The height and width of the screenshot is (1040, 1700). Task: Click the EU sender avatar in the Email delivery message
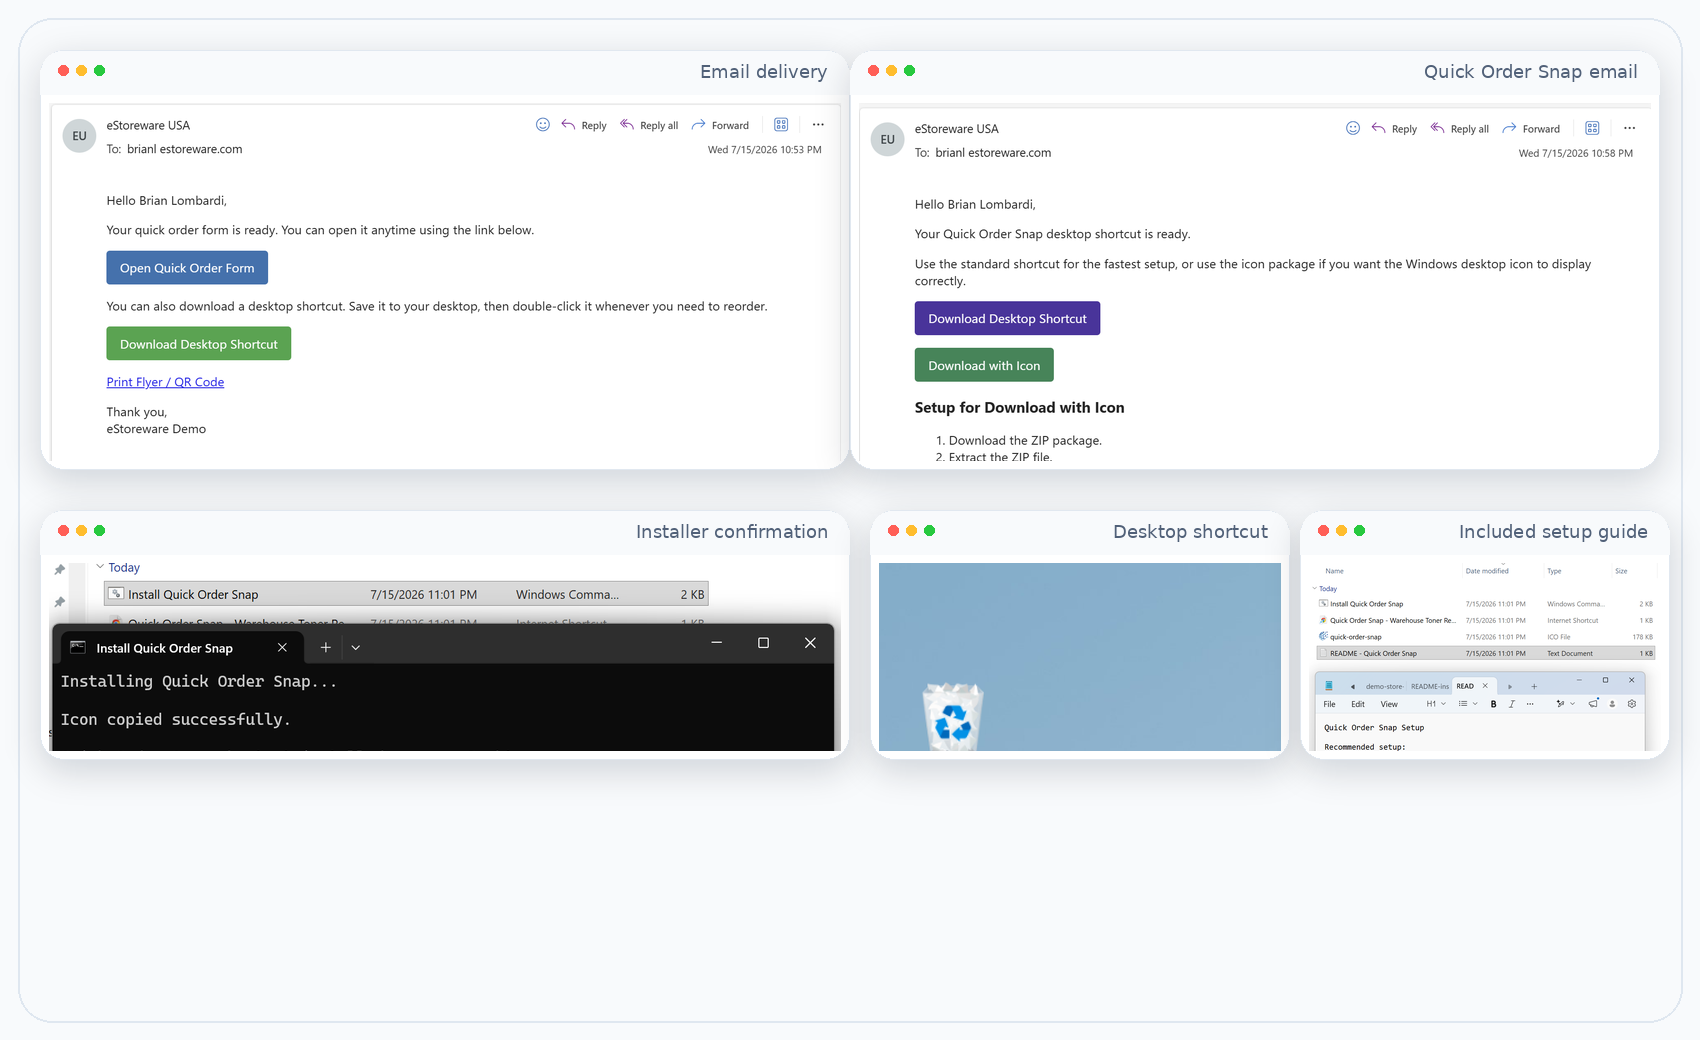[79, 136]
